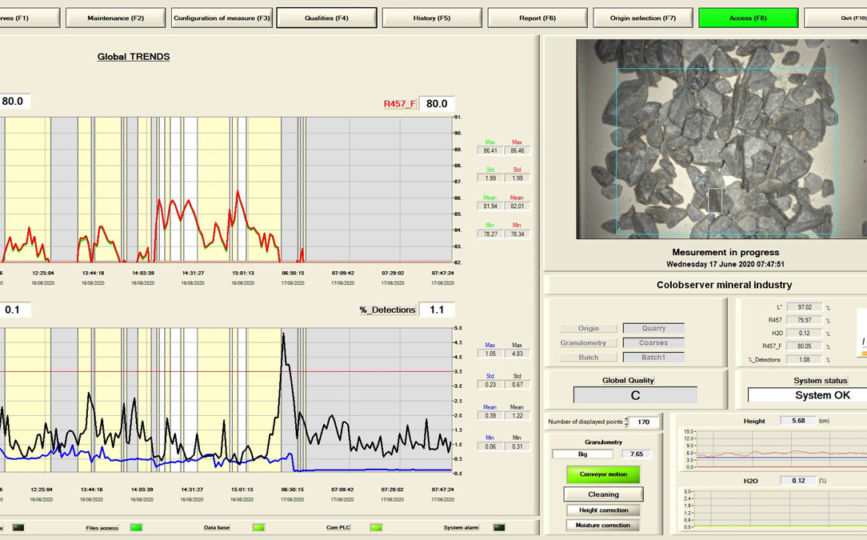Screen dimensions: 867x540
Task: Click the R457 value 79.97
Action: [805, 320]
